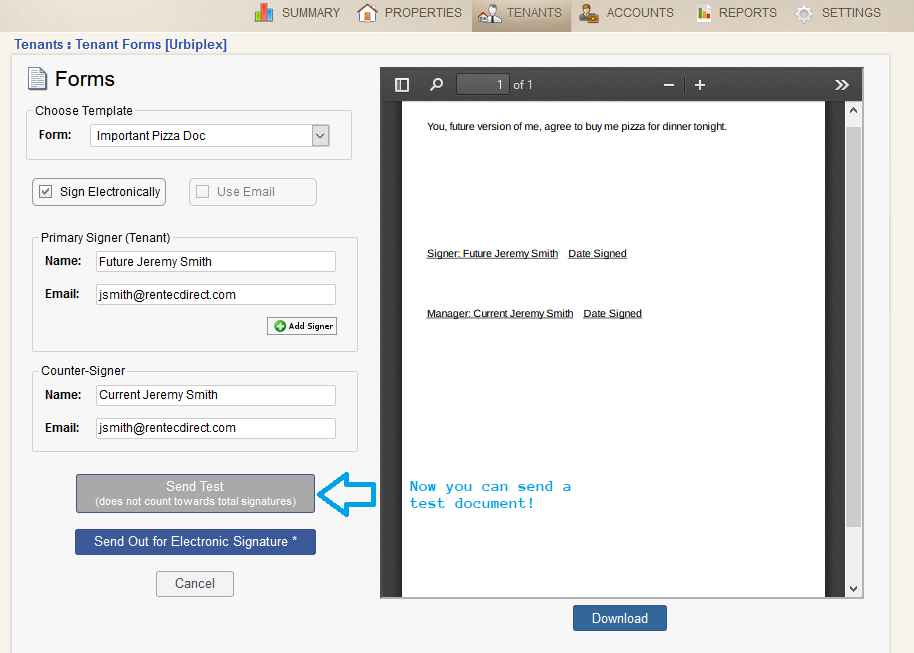The width and height of the screenshot is (914, 653).
Task: Zoom out the PDF with minus icon
Action: [669, 85]
